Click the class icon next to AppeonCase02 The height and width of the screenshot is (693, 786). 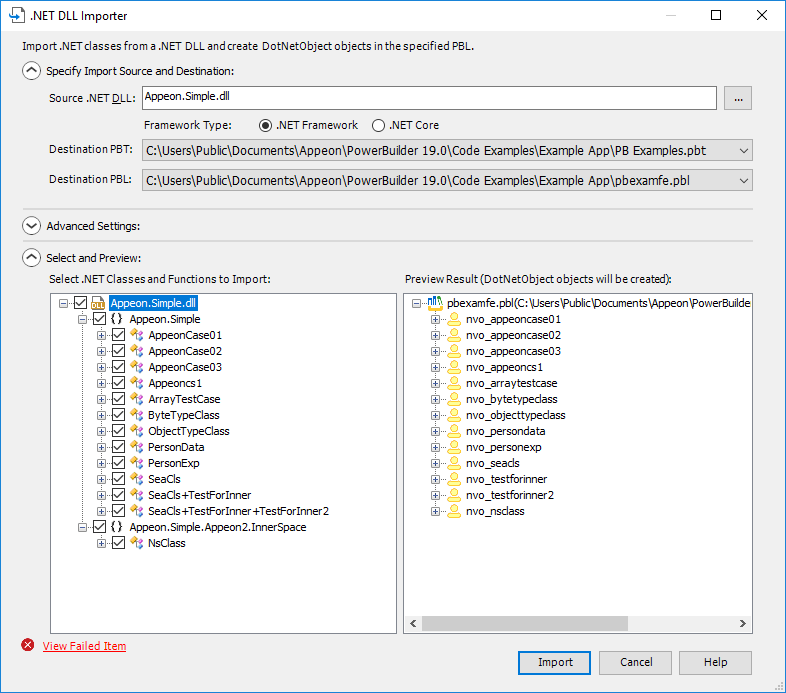(137, 351)
